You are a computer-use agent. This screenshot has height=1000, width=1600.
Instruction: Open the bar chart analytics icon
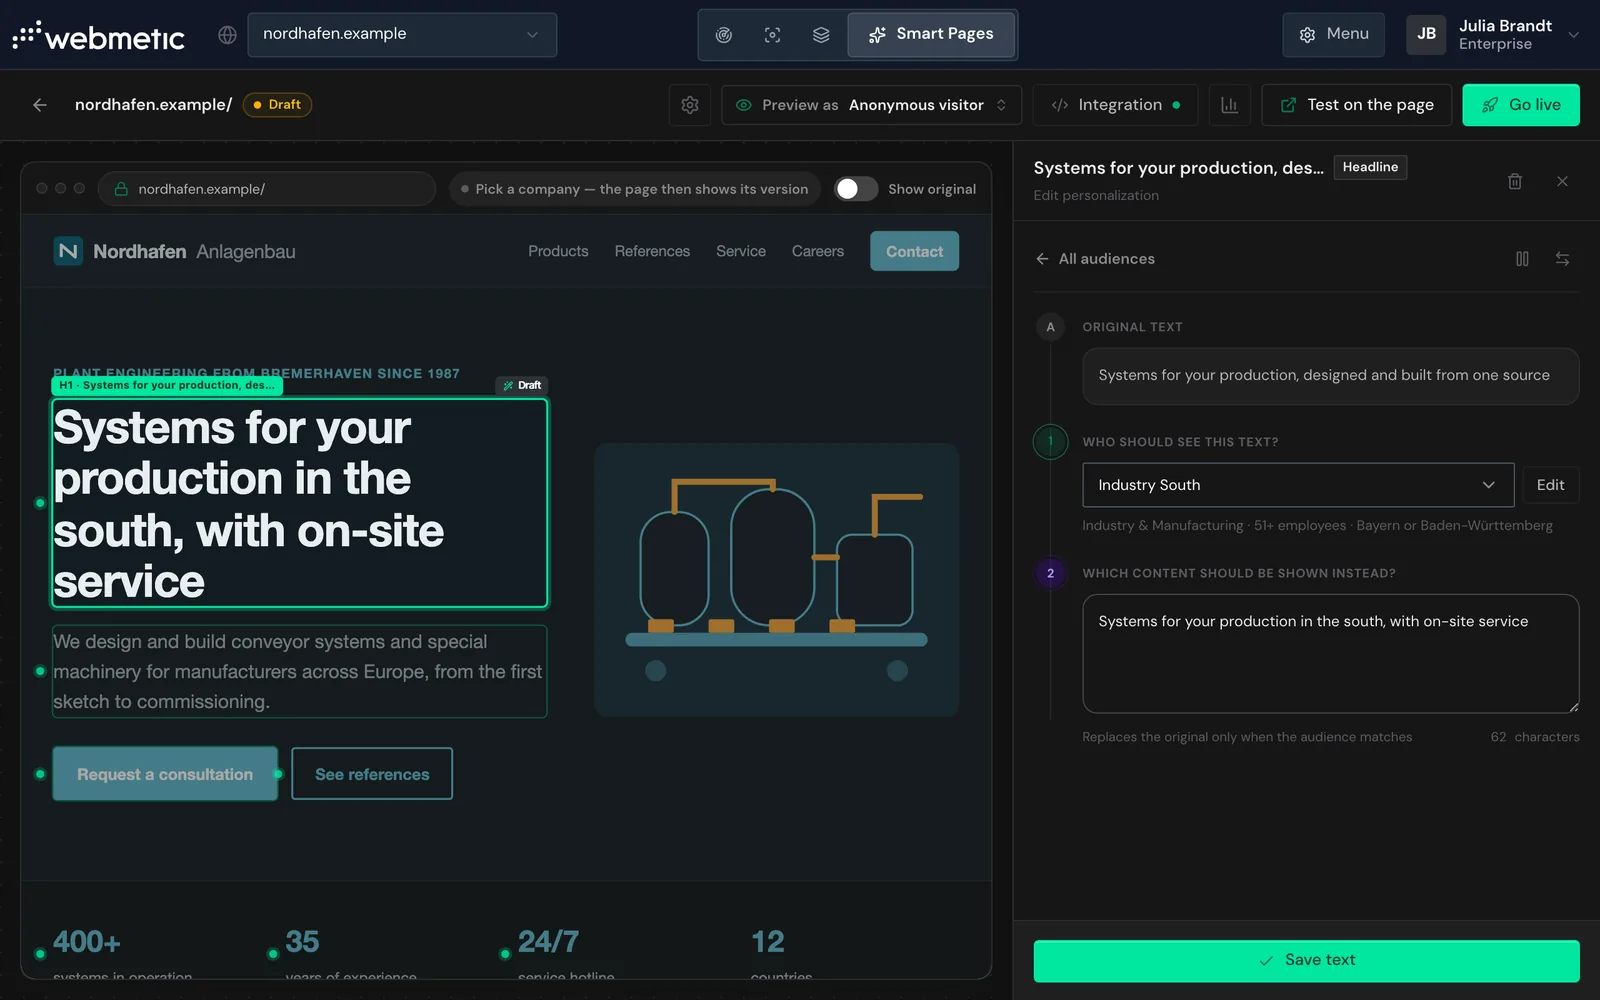coord(1230,105)
